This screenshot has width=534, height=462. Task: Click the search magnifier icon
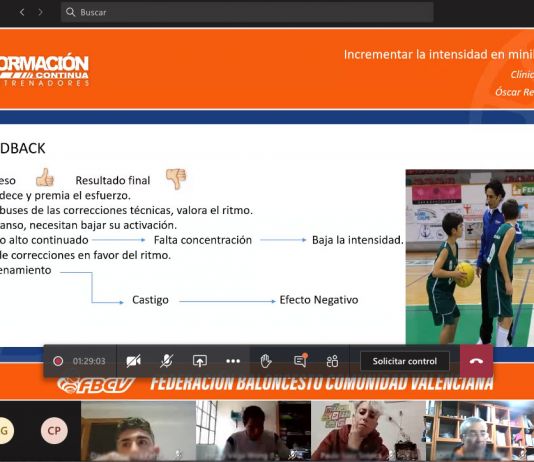pyautogui.click(x=70, y=12)
